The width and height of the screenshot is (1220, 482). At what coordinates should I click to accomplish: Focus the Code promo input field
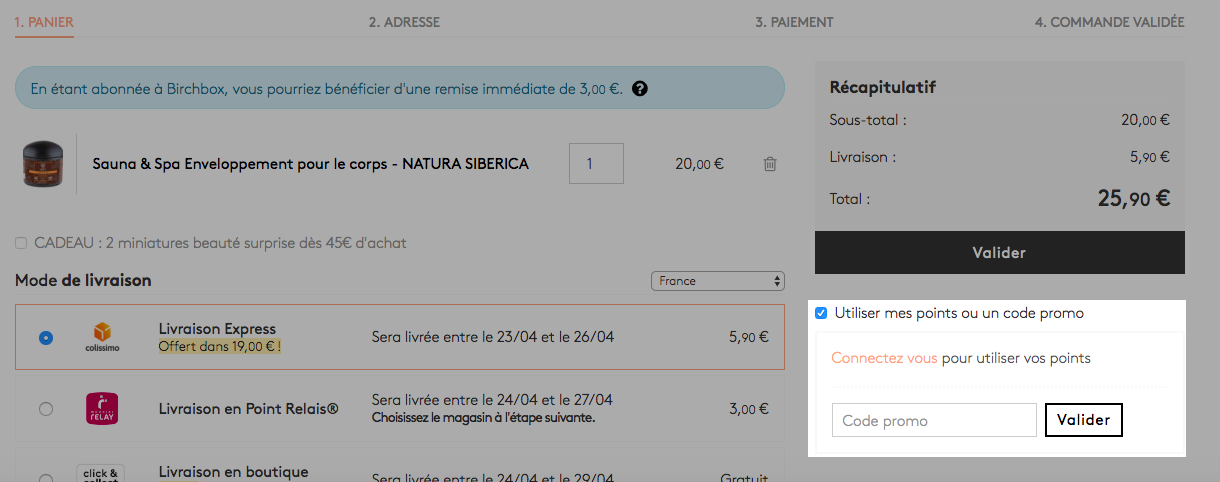coord(934,420)
